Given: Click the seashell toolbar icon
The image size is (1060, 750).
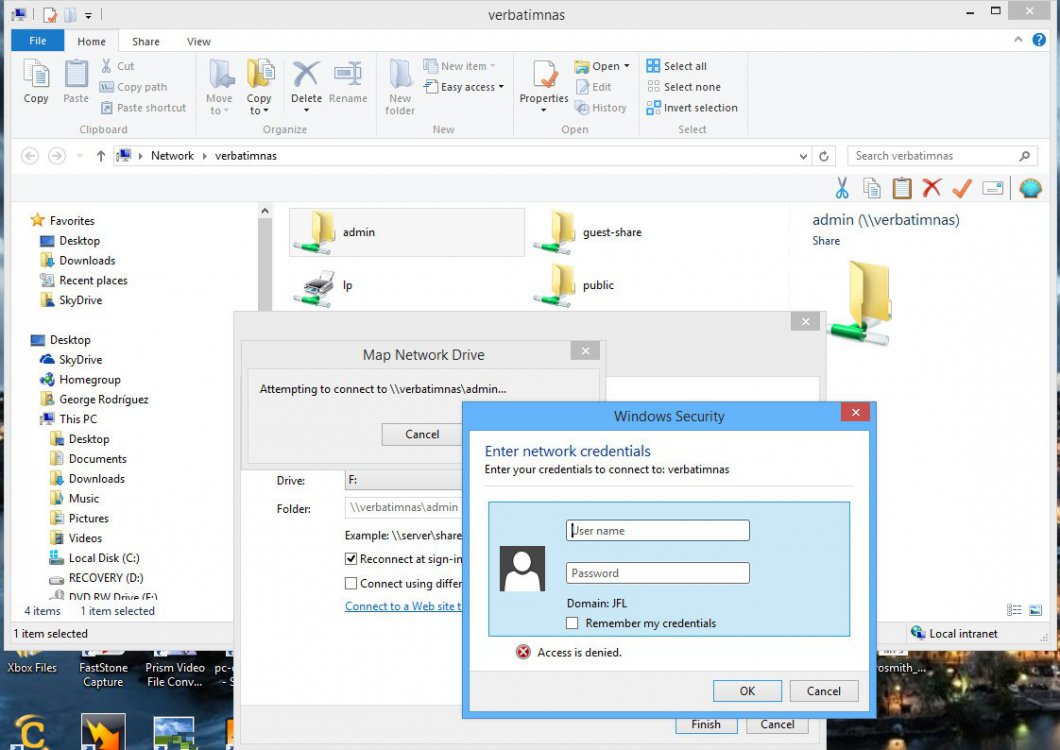Looking at the screenshot, I should tap(1031, 188).
